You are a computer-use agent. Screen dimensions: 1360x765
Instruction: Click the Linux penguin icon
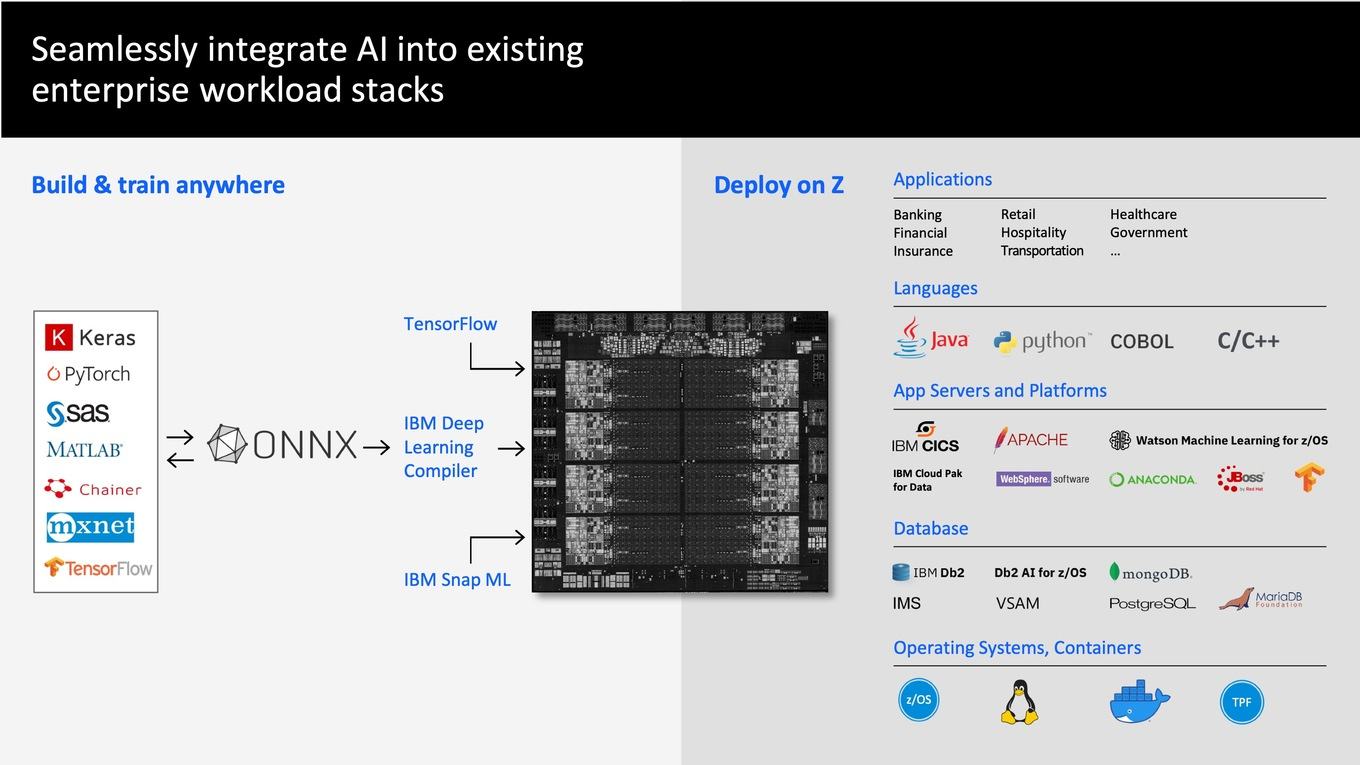tap(1019, 701)
